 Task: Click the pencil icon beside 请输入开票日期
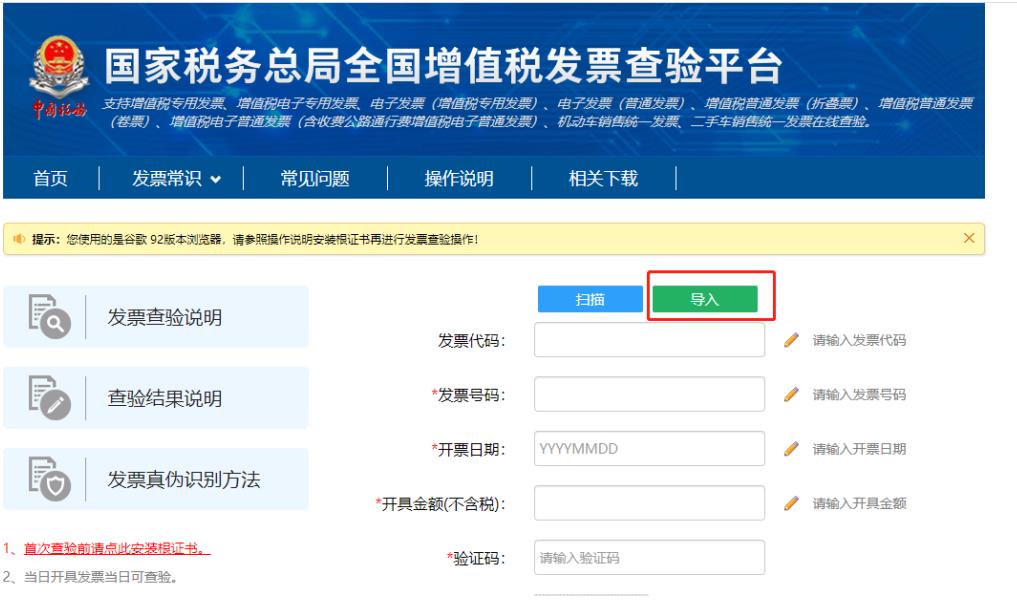click(x=791, y=449)
